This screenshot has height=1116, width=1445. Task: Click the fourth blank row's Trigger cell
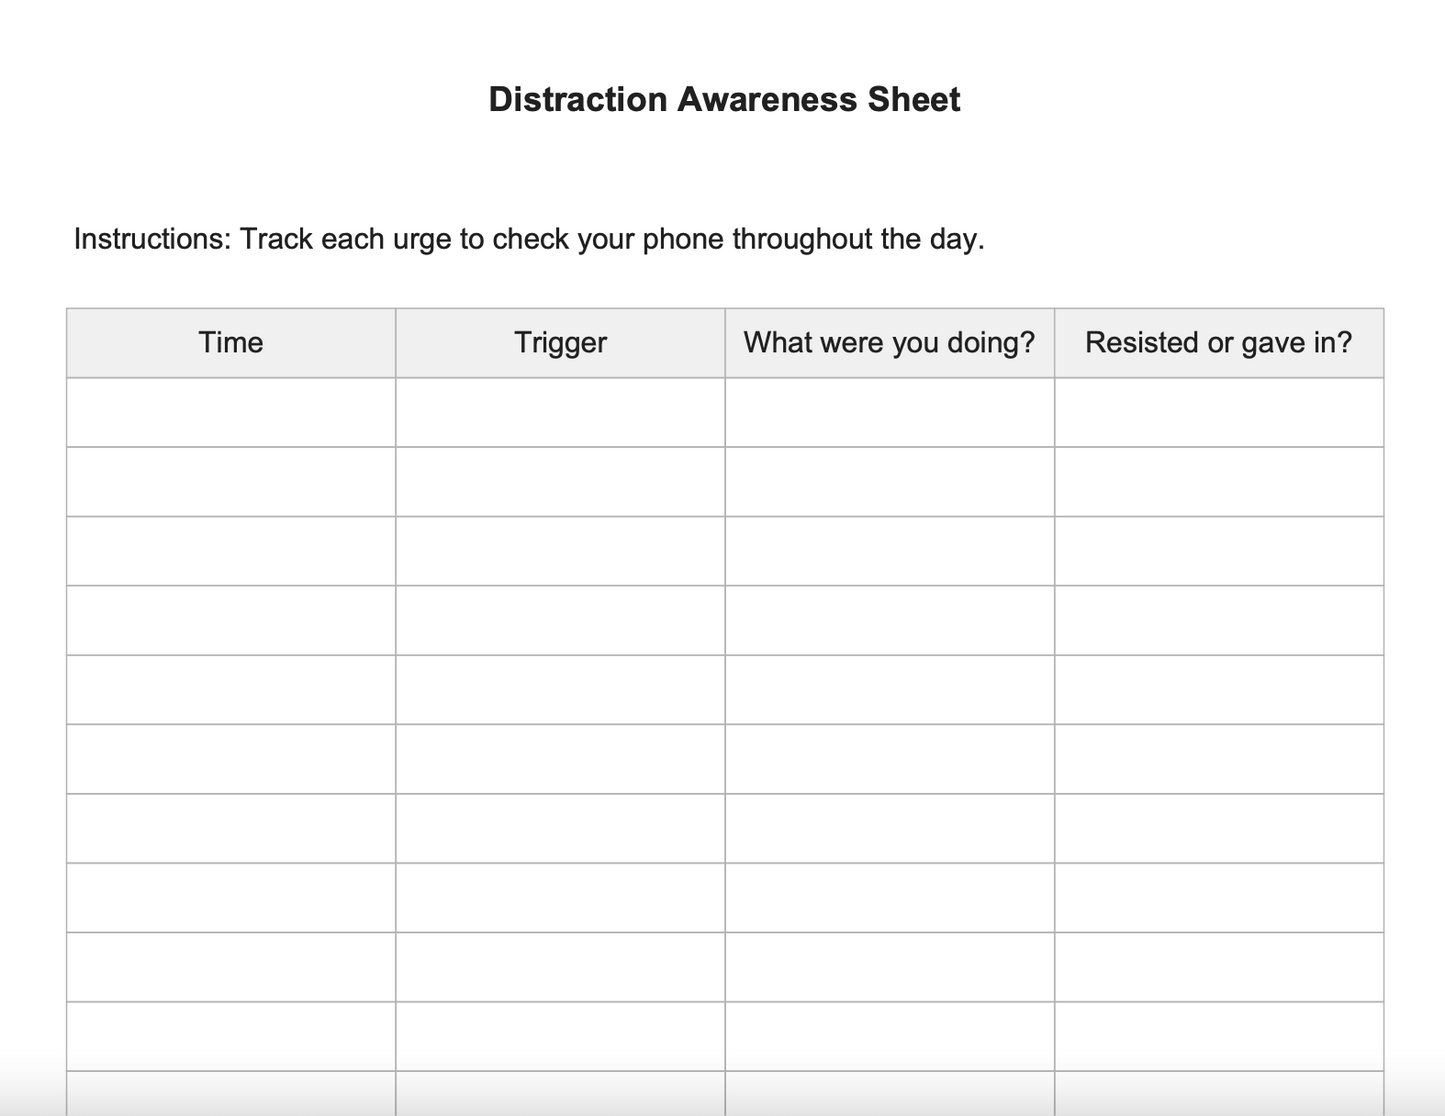pyautogui.click(x=560, y=620)
